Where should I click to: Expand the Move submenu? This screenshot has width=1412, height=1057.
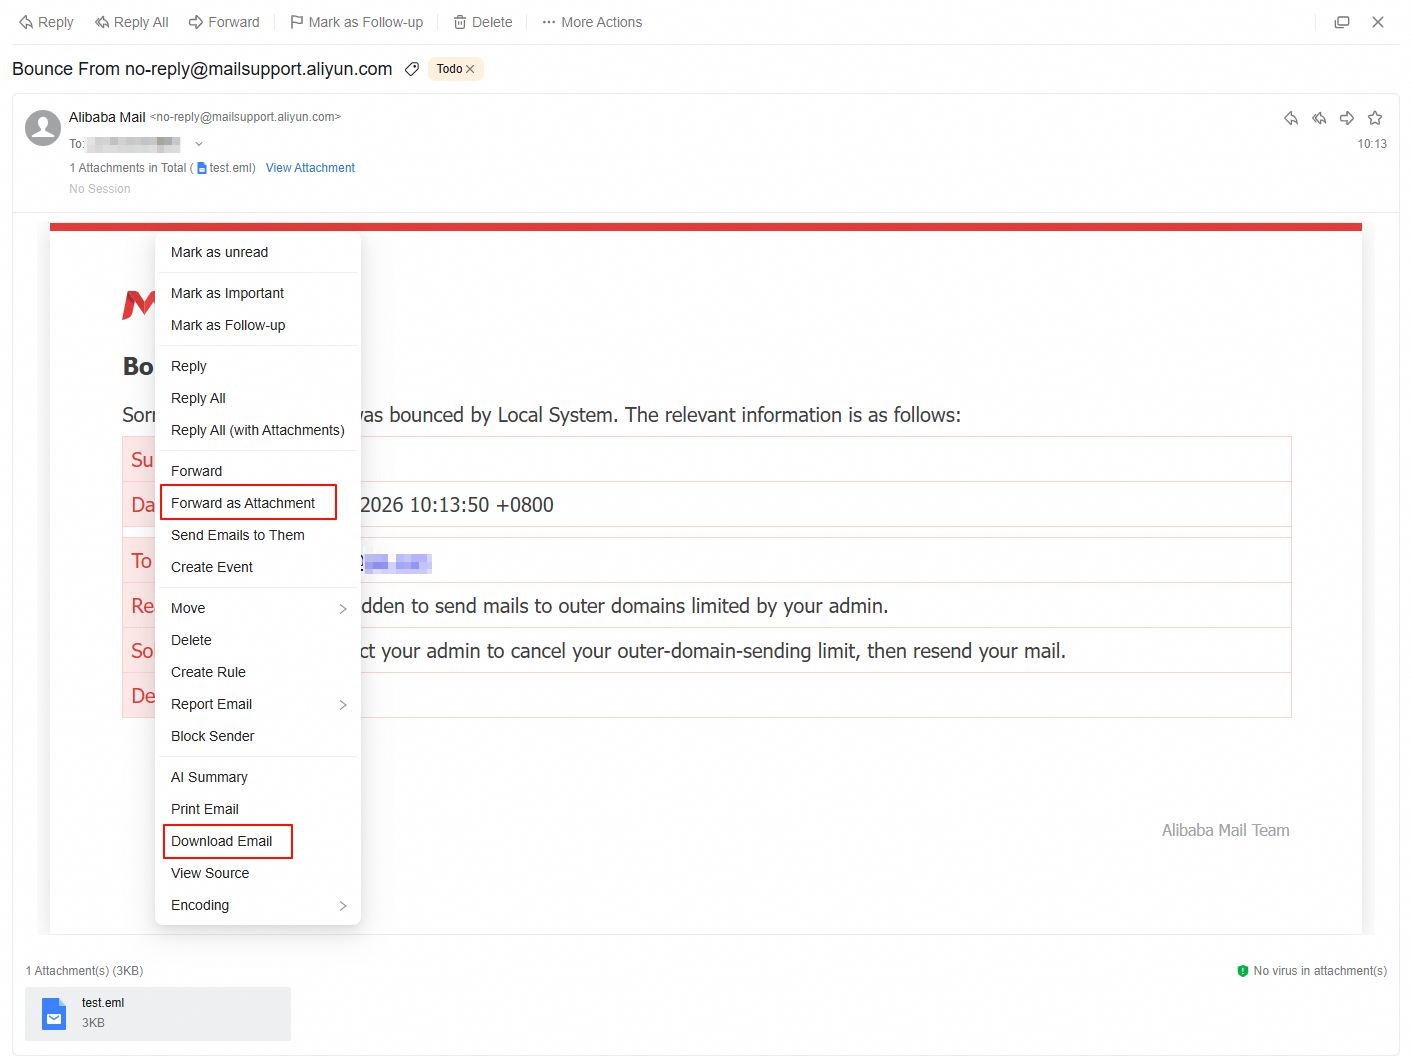[258, 608]
